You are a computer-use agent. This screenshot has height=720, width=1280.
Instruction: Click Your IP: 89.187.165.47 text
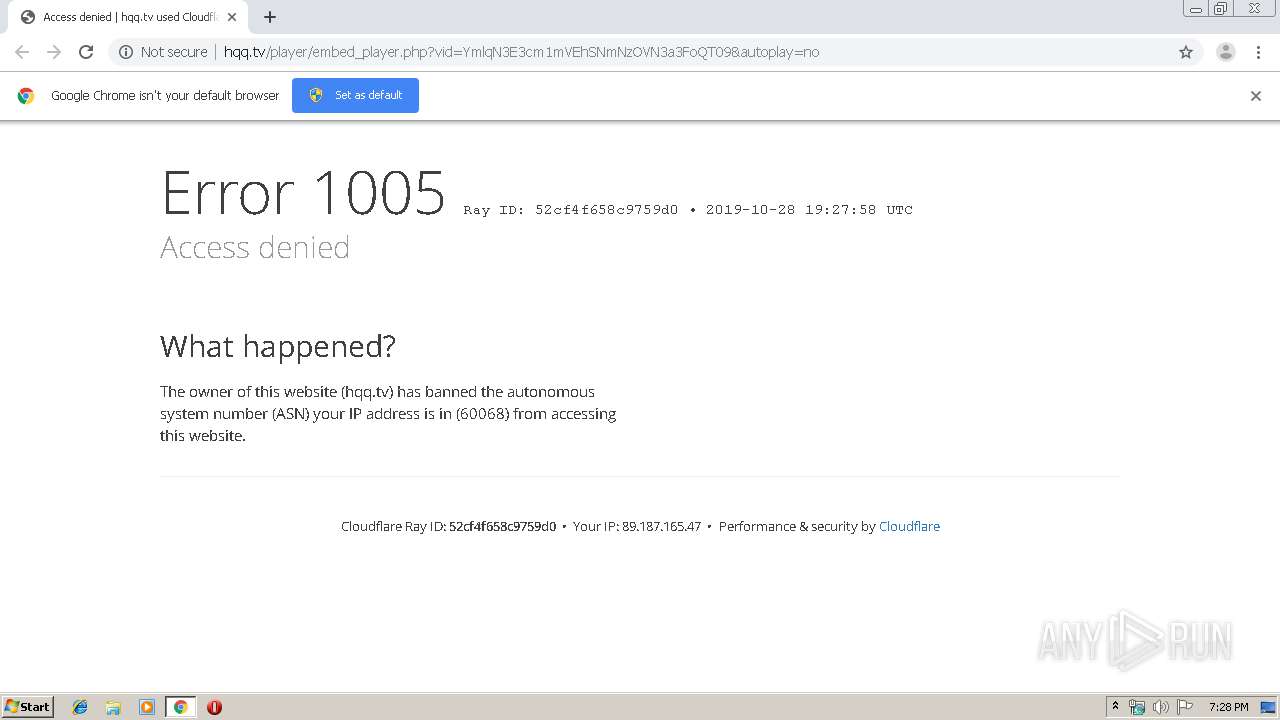point(637,526)
